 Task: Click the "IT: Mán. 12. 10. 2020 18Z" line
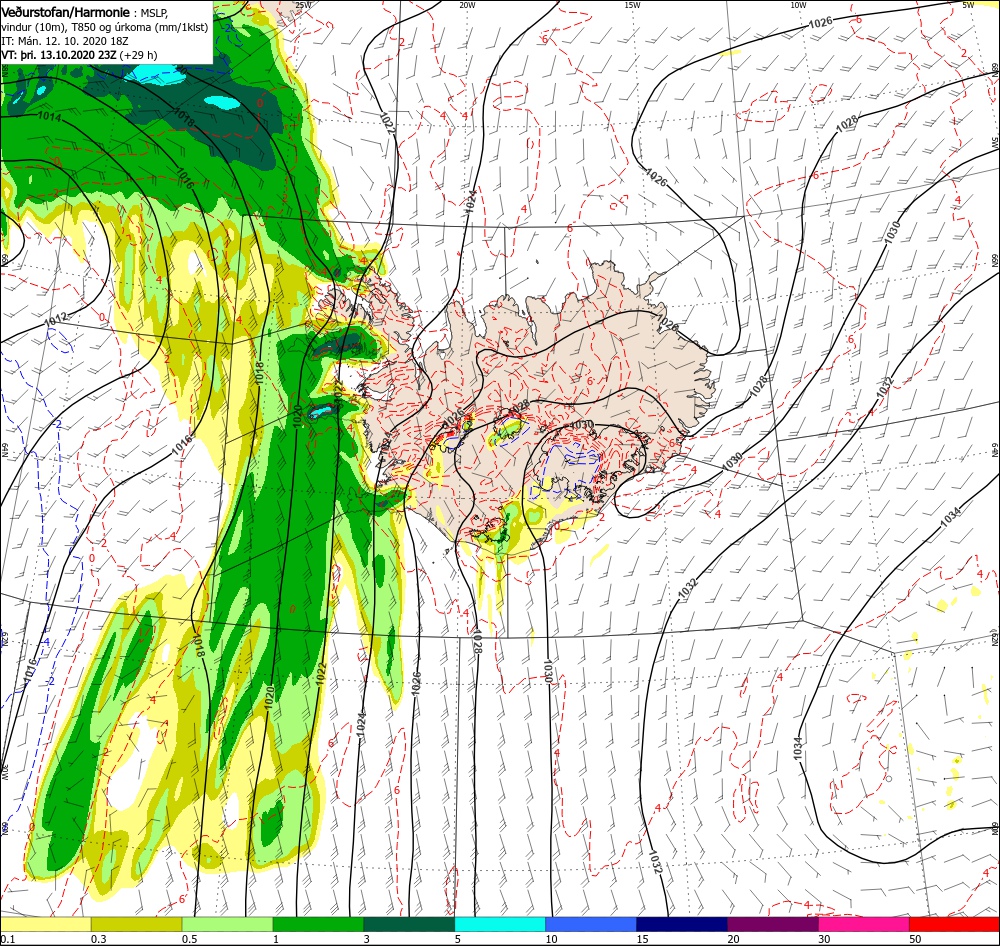[67, 41]
